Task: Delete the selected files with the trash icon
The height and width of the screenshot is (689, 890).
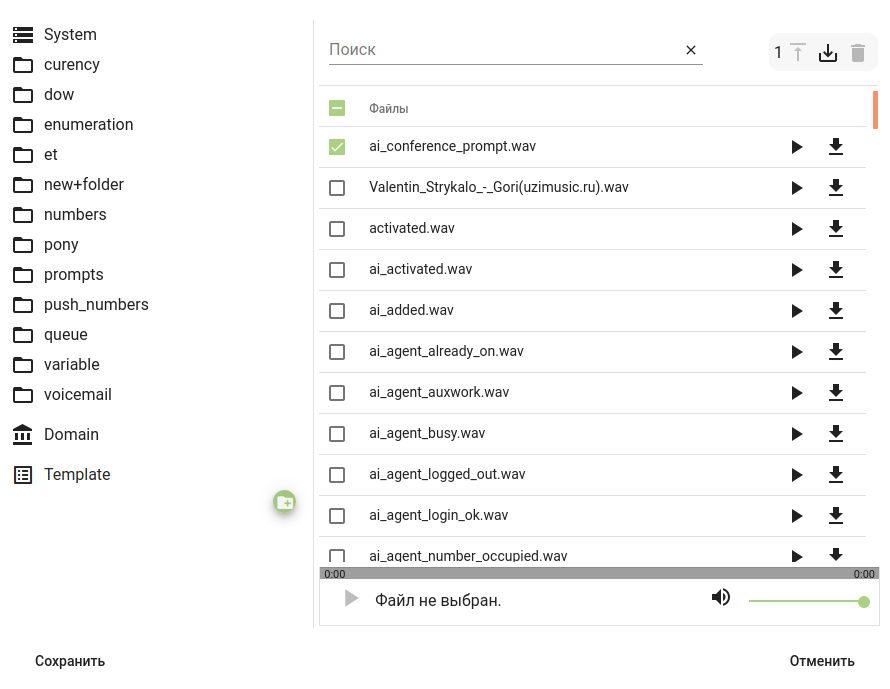Action: (858, 53)
